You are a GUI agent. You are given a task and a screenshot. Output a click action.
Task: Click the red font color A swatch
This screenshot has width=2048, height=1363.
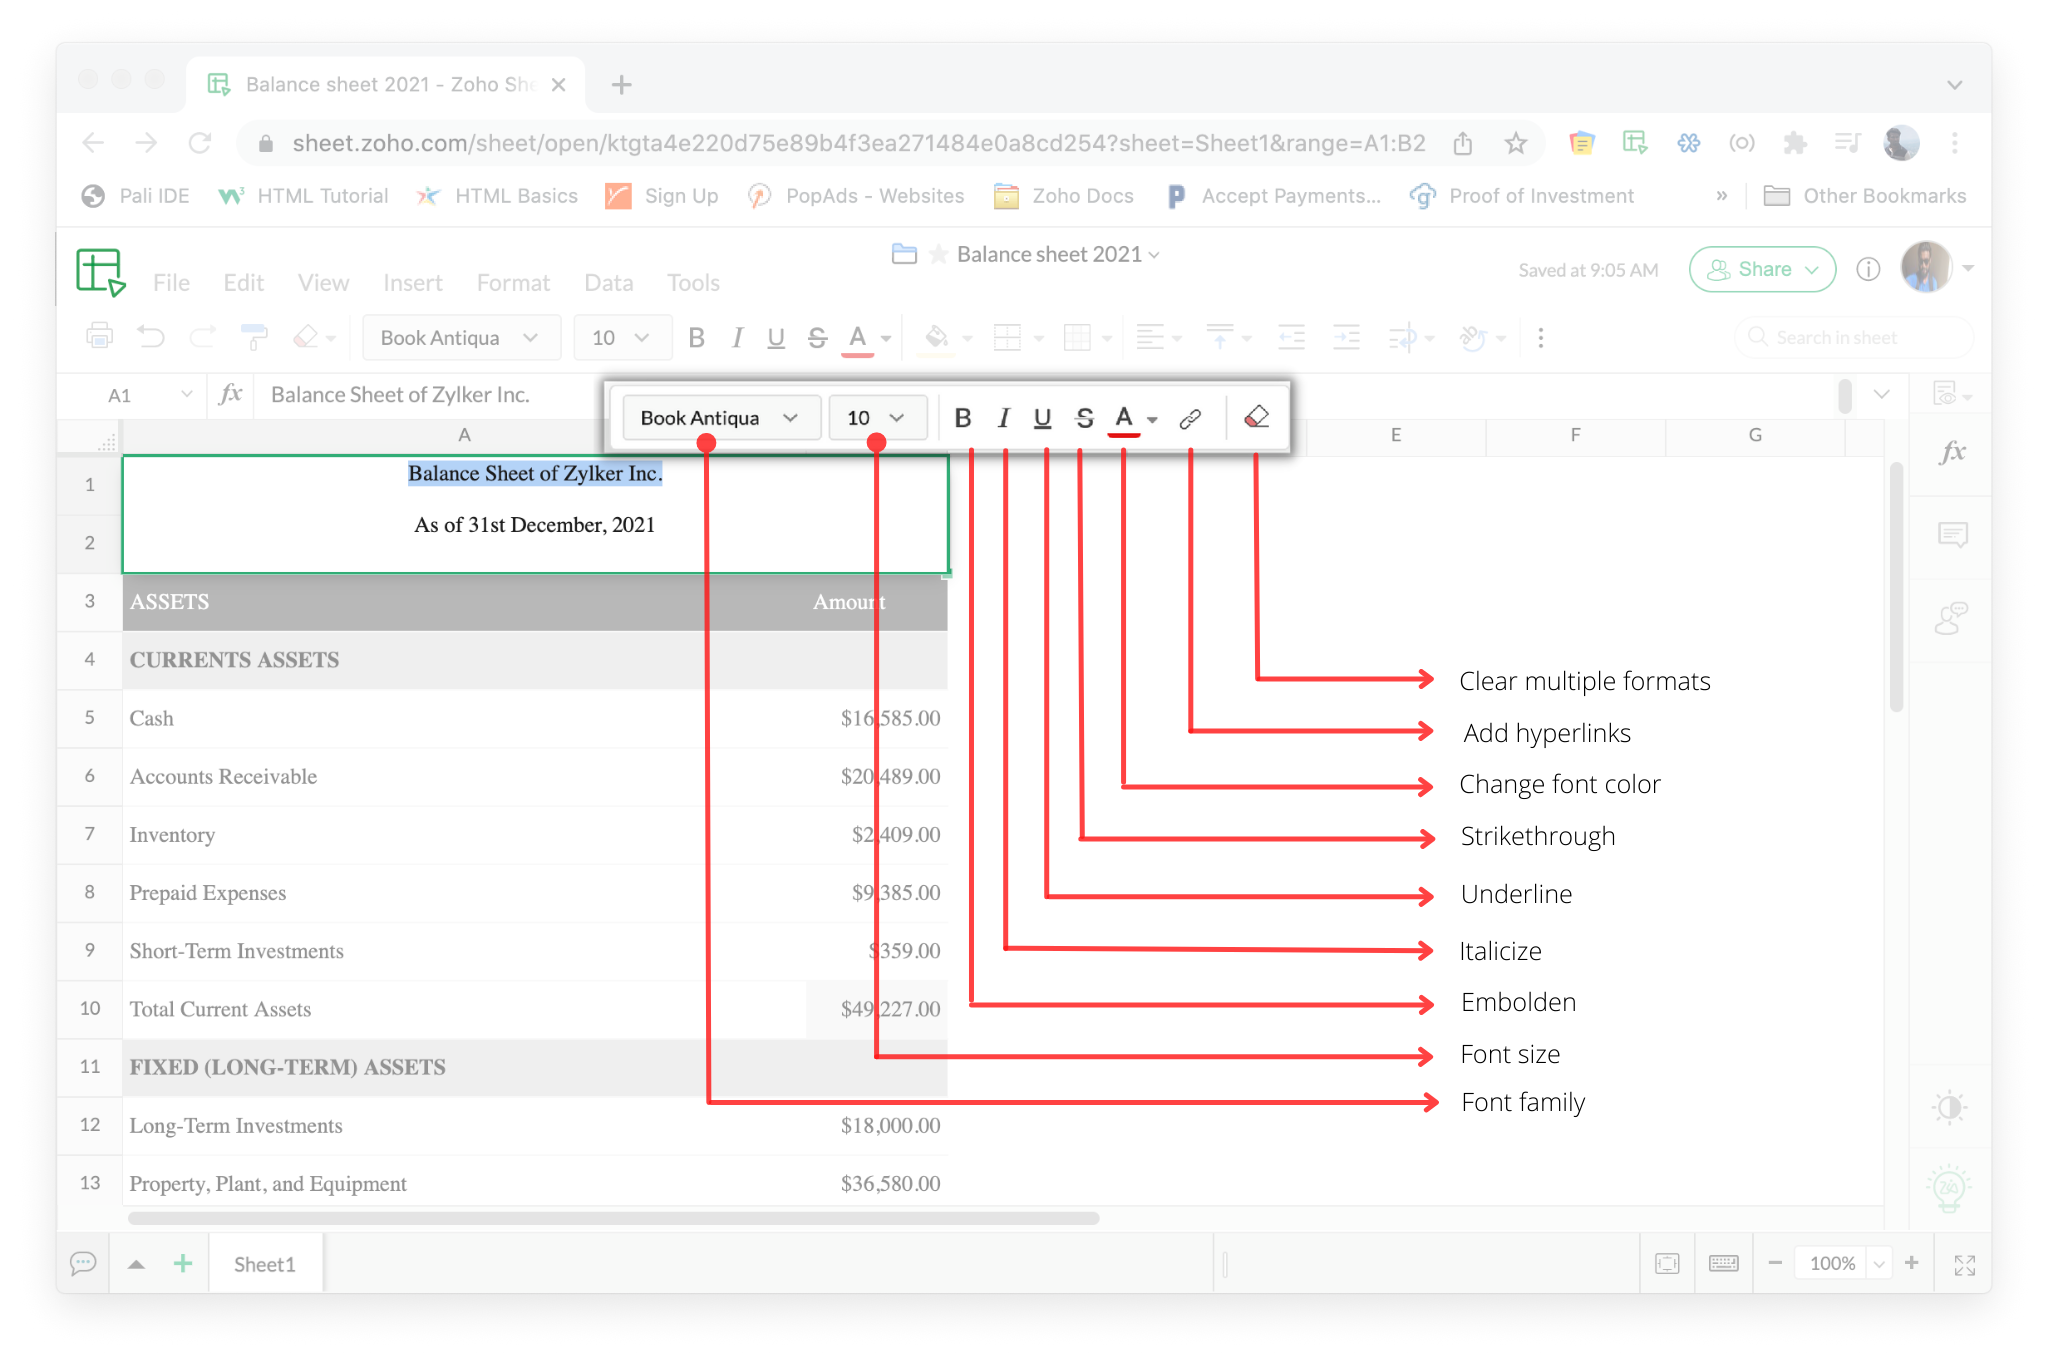1124,418
